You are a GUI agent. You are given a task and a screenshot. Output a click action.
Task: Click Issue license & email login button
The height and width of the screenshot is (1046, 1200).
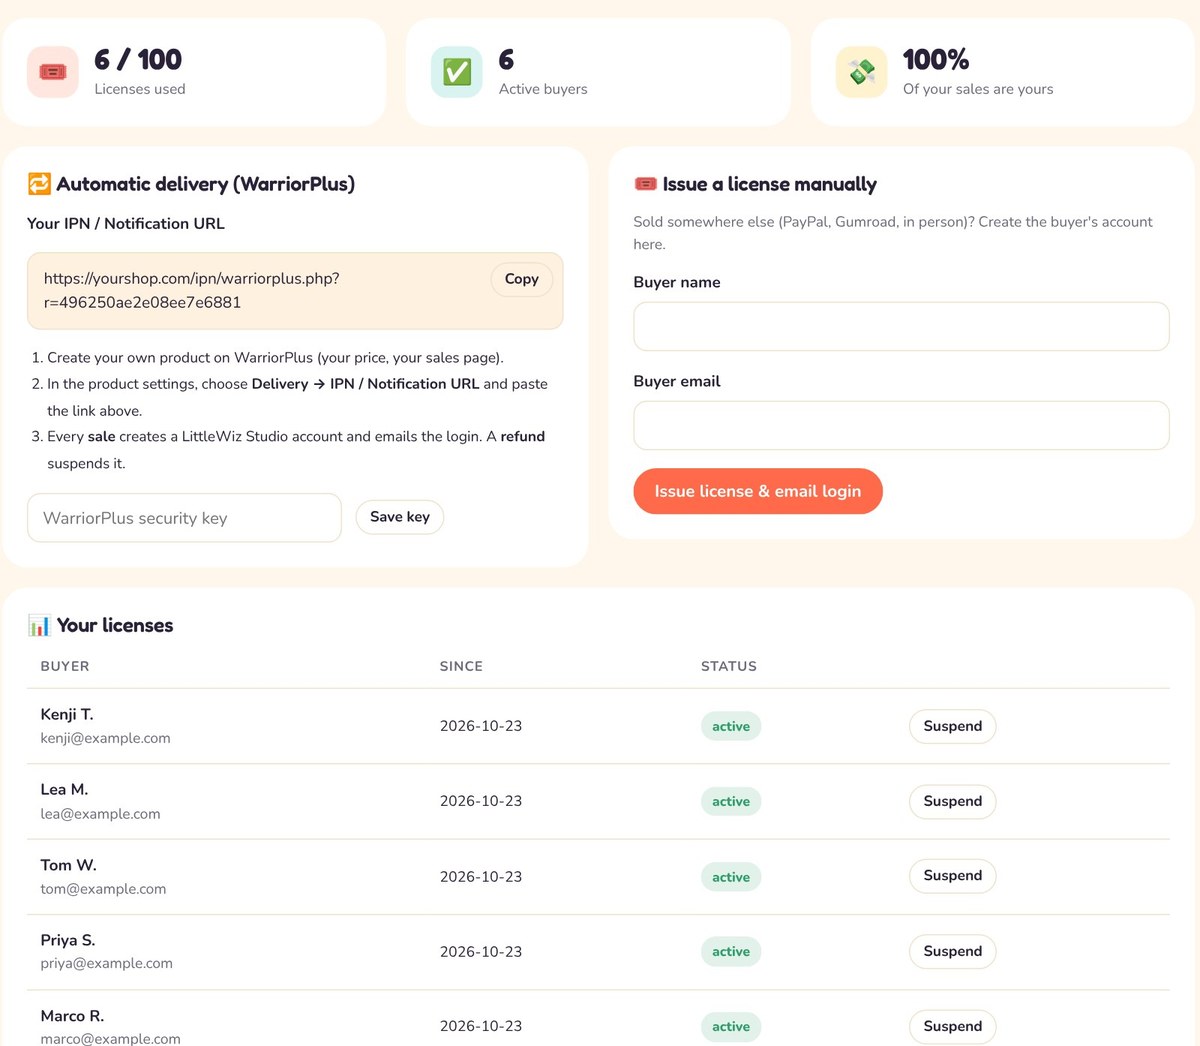758,491
